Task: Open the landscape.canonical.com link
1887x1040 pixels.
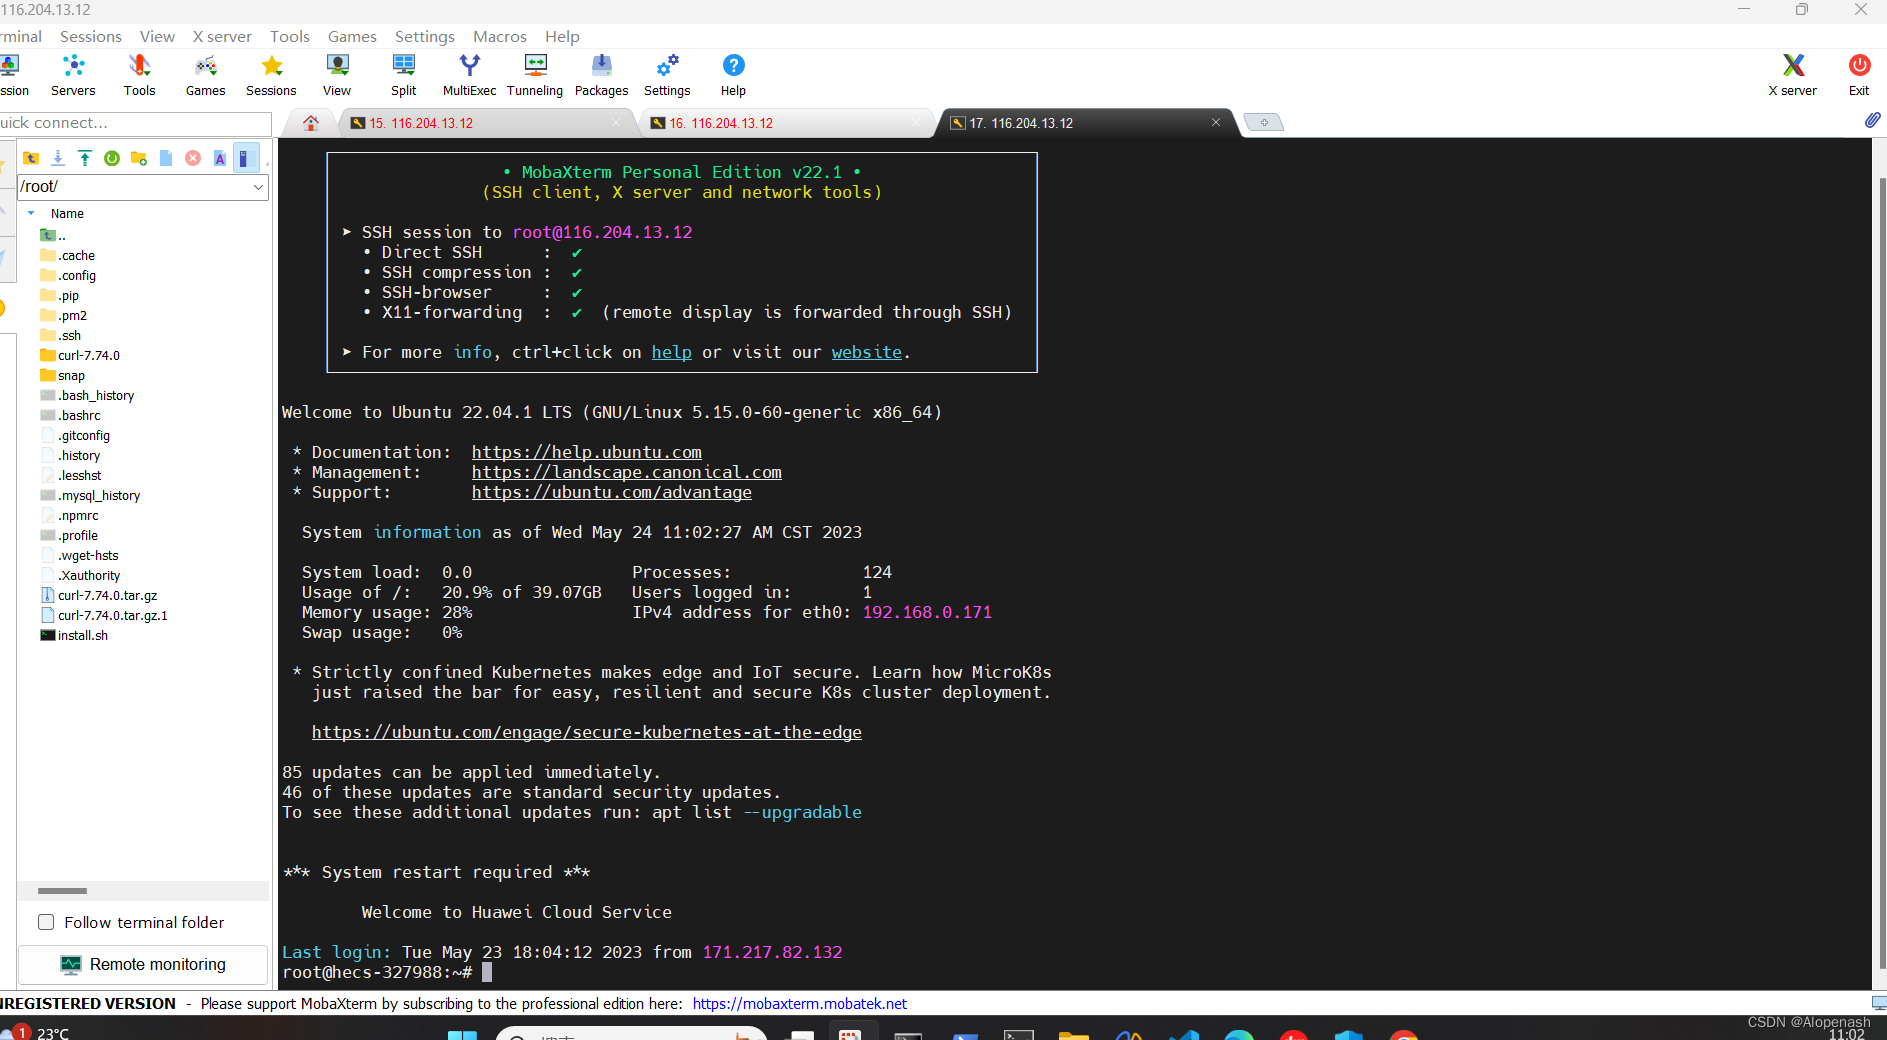Action: pos(626,472)
